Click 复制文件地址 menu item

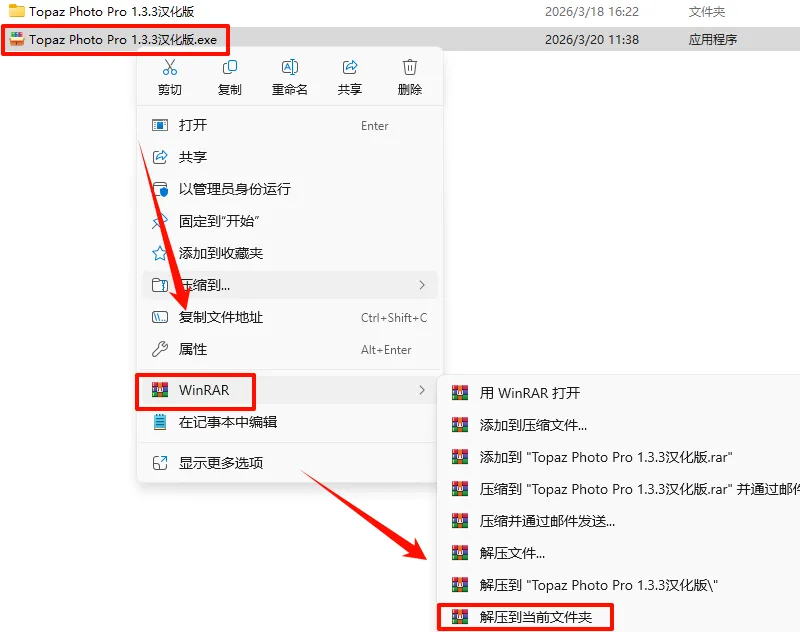point(289,317)
